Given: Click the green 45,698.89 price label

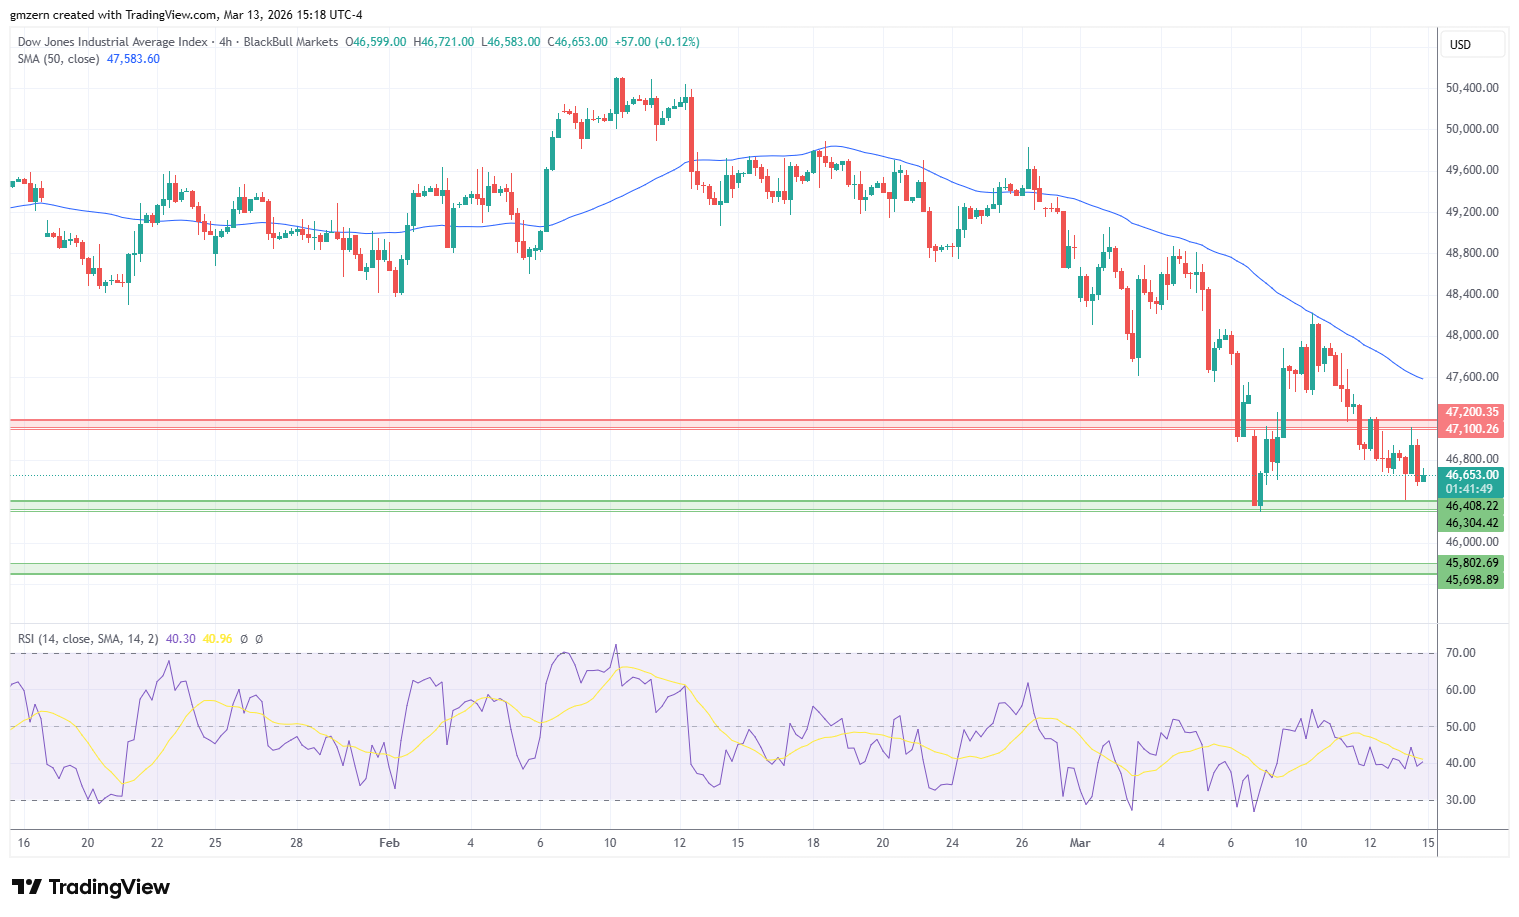Looking at the screenshot, I should pyautogui.click(x=1471, y=580).
